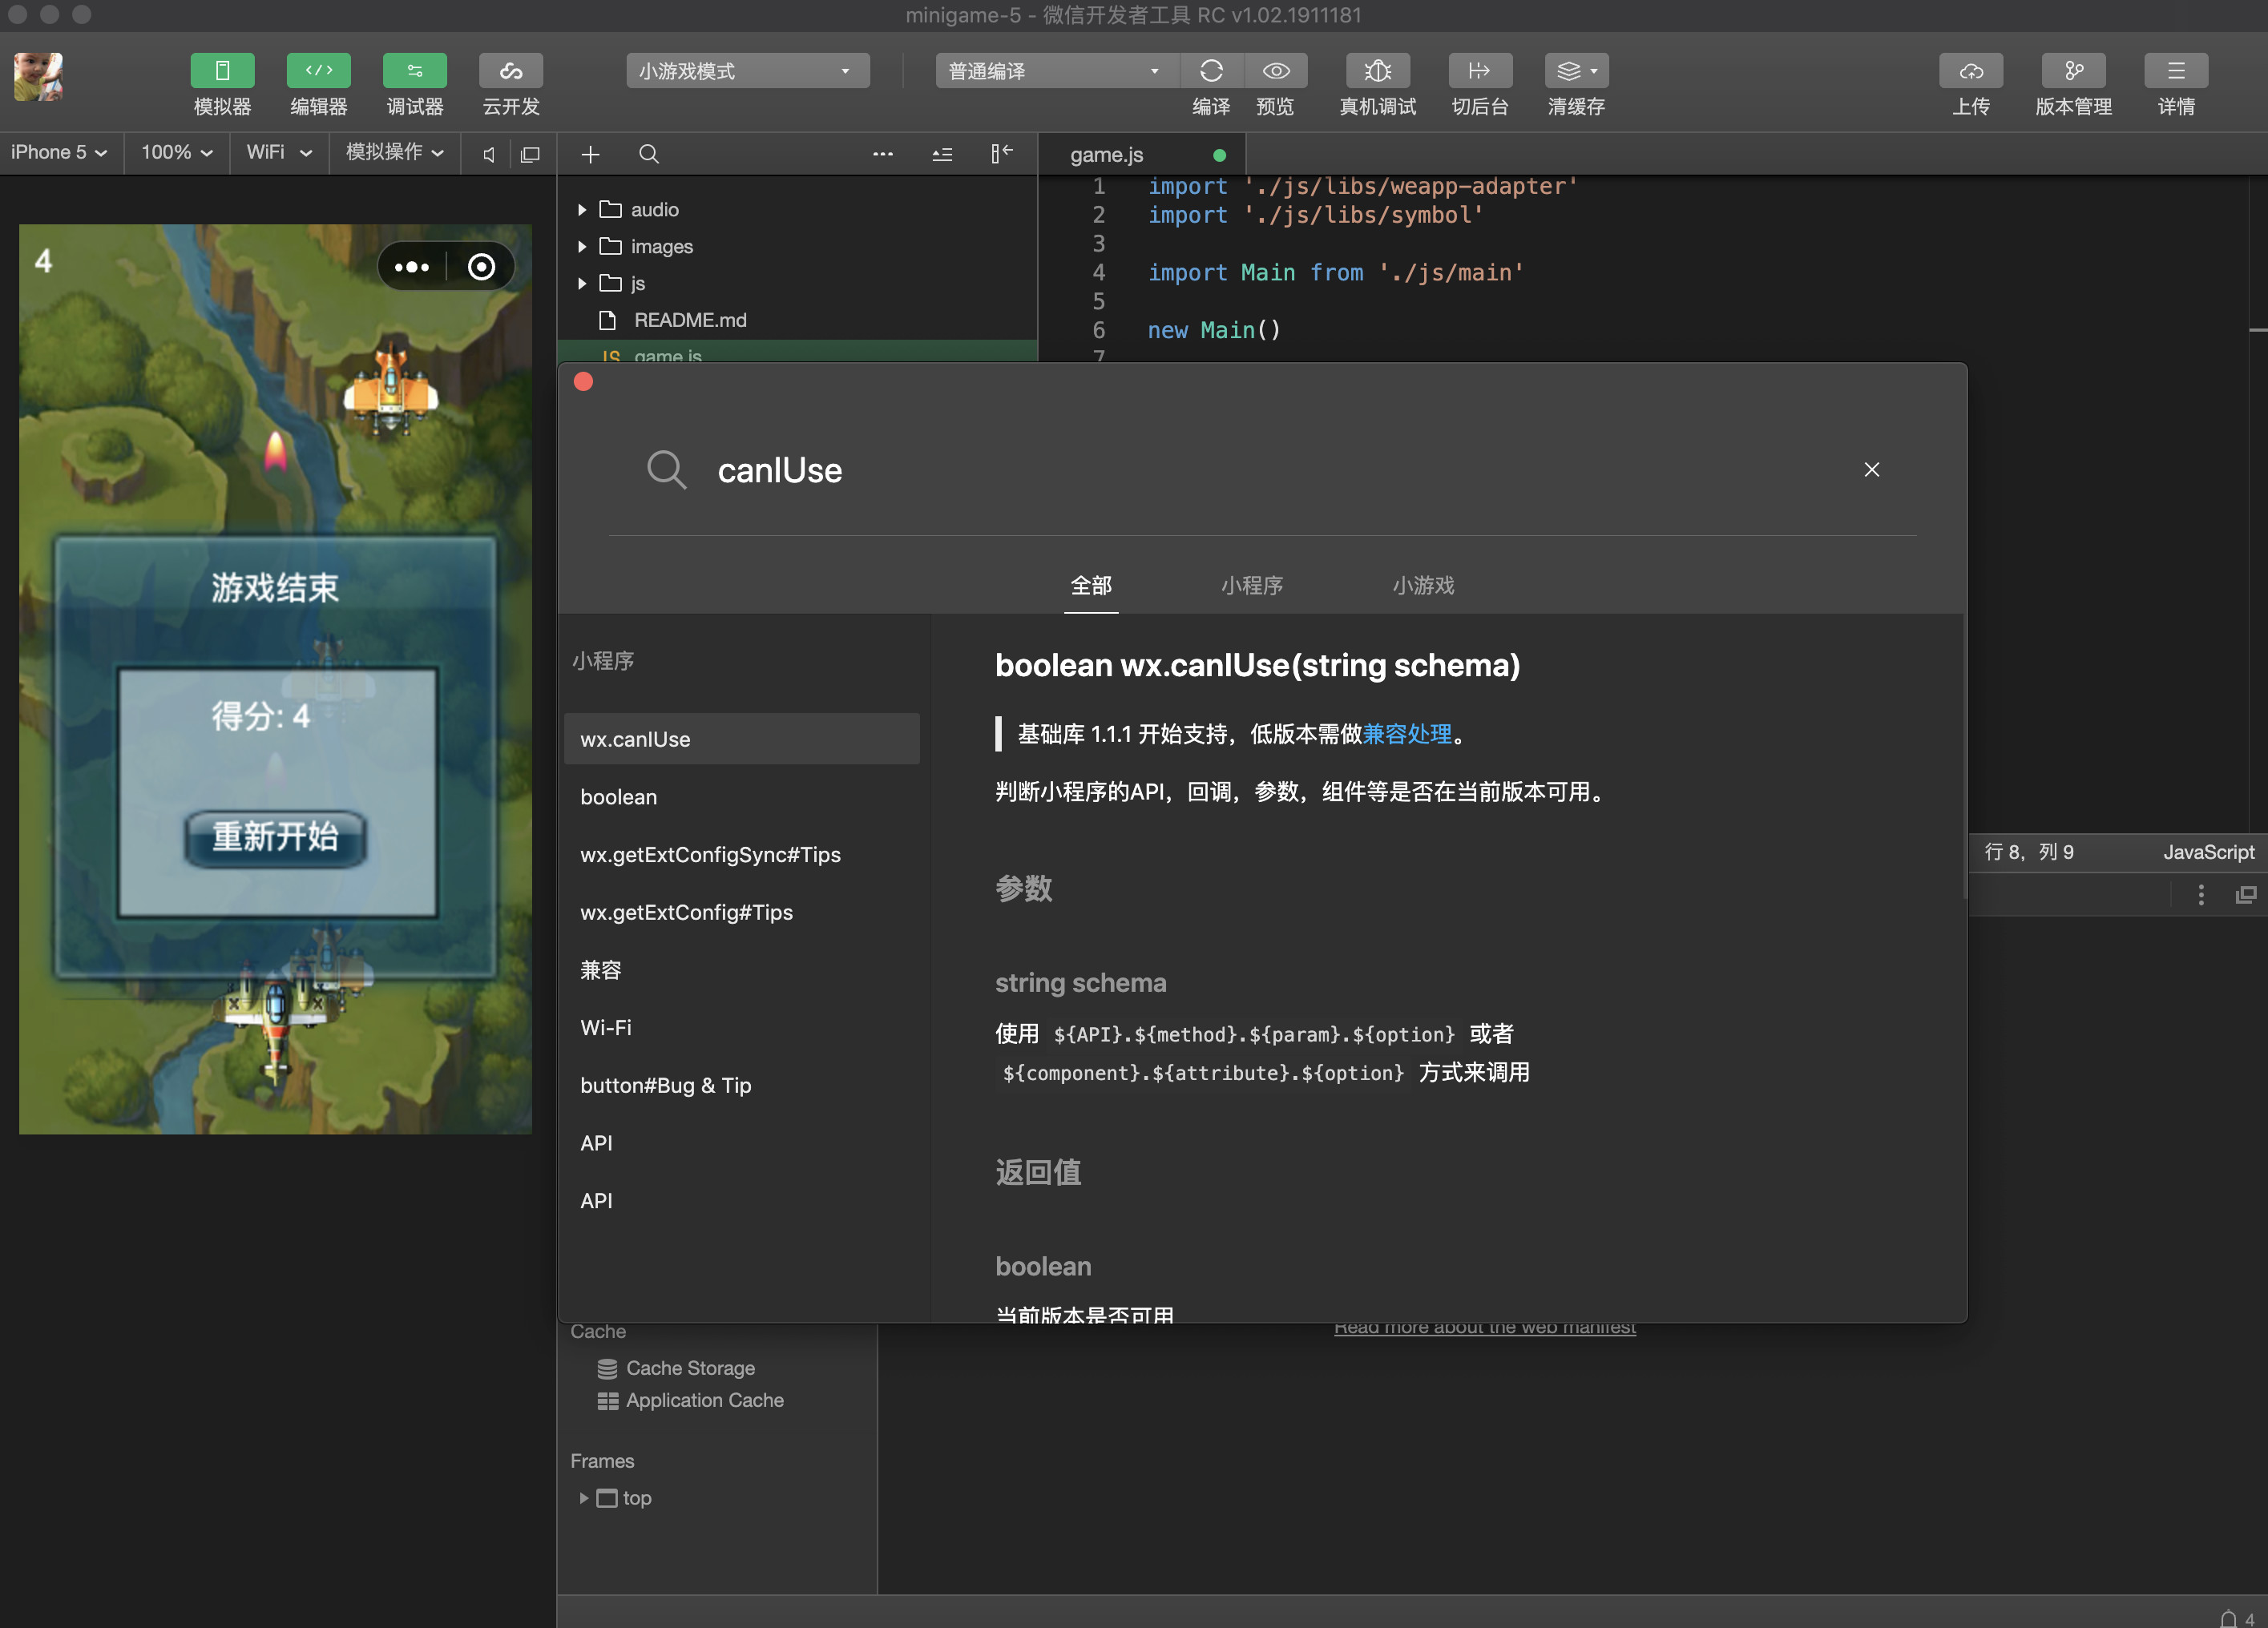Select wx.getExtConfigSync#Tips result
The image size is (2268, 1628).
pos(742,855)
